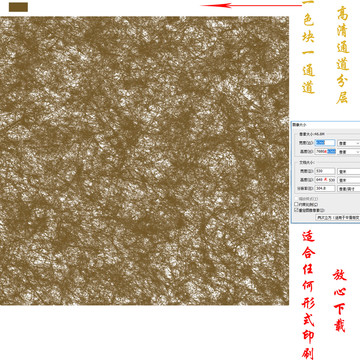Enable the constrain proportions checkbox
Screen dimensions: 360x360
coord(296,204)
